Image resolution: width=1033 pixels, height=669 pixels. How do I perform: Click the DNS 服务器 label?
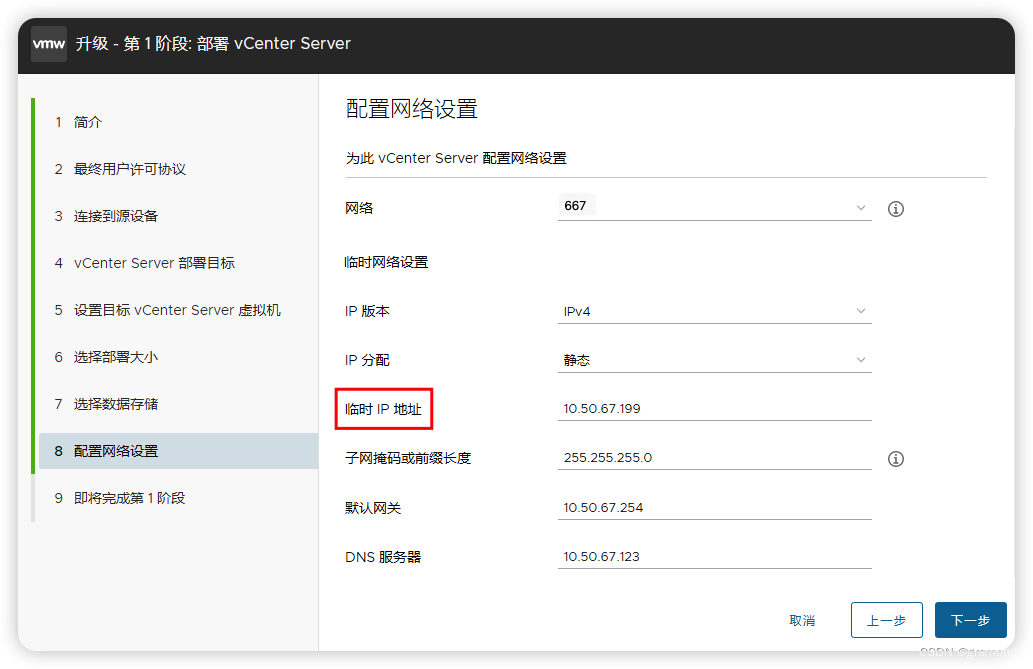[x=383, y=557]
